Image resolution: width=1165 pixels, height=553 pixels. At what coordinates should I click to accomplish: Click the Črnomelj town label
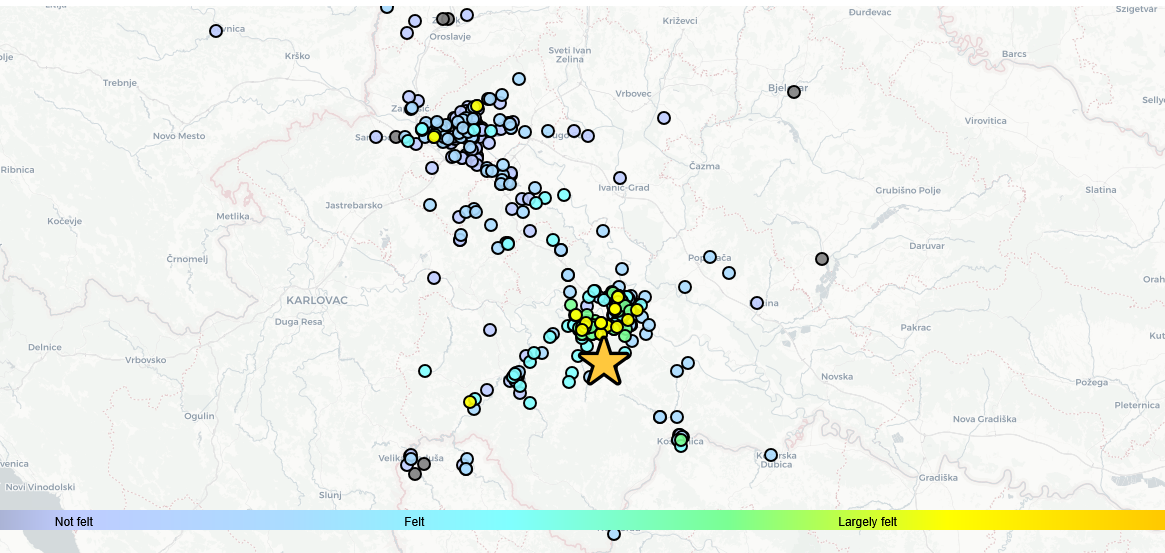[x=187, y=259]
